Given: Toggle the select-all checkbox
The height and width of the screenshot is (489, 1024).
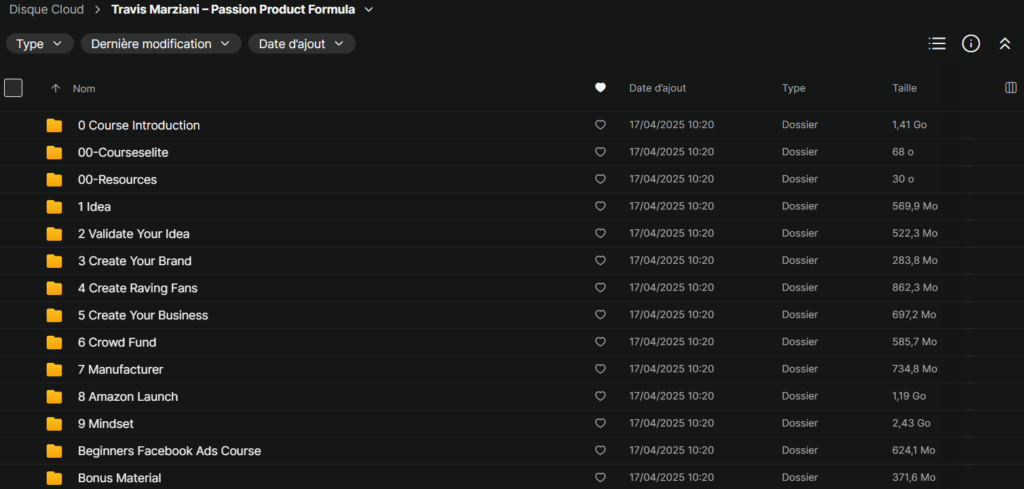Looking at the screenshot, I should pos(13,88).
